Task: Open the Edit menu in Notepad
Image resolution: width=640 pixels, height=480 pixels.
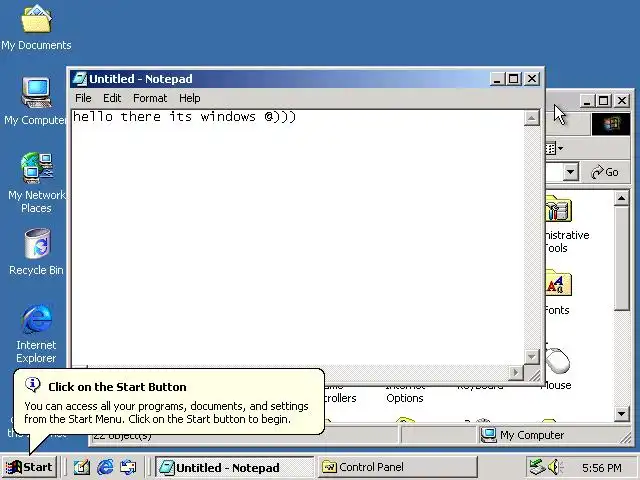Action: tap(112, 98)
